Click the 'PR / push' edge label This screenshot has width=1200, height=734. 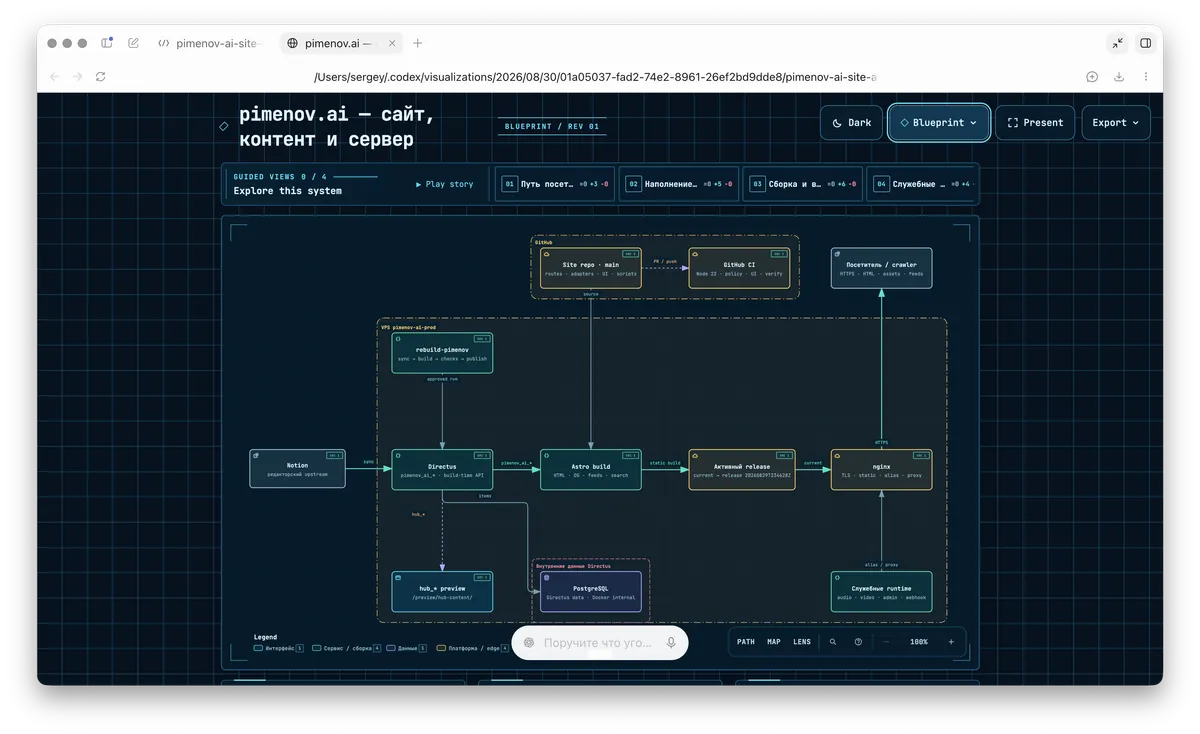(665, 262)
